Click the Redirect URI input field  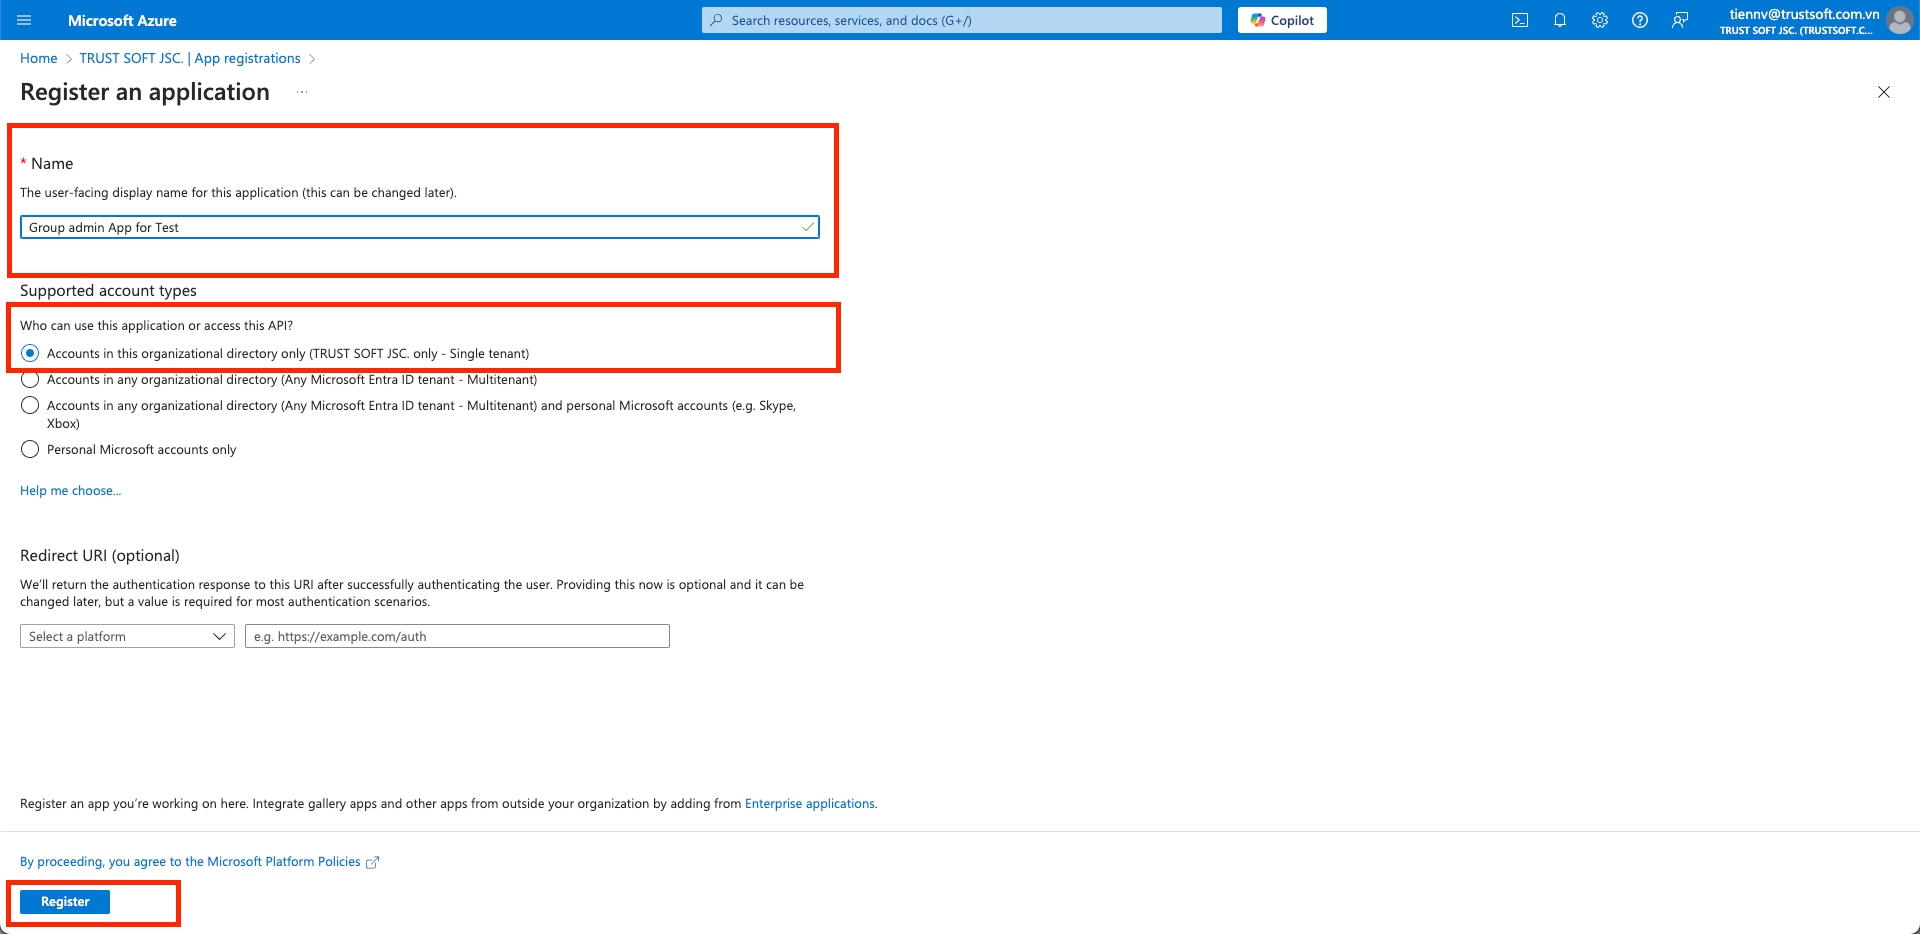tap(457, 636)
